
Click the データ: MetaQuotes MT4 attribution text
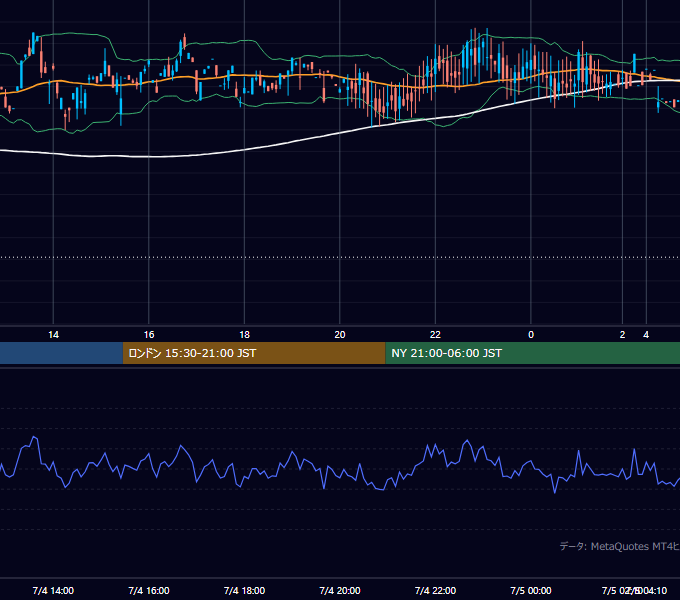620,546
